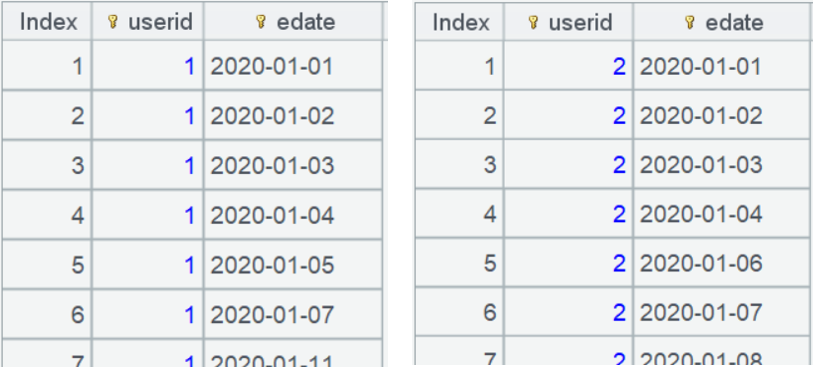
Task: Click right table edate column header
Action: coord(721,22)
